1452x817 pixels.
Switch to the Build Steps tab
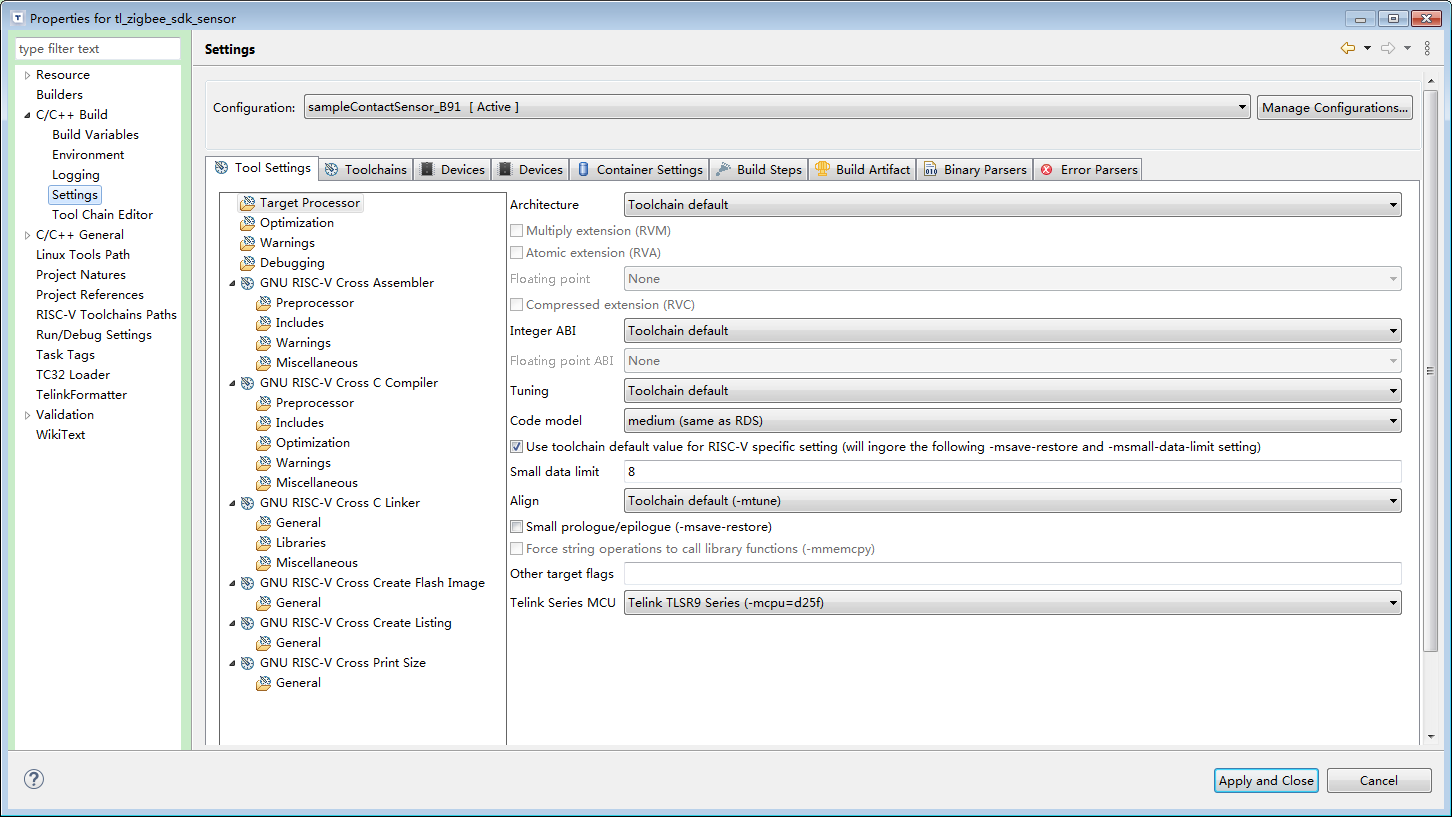click(x=759, y=169)
